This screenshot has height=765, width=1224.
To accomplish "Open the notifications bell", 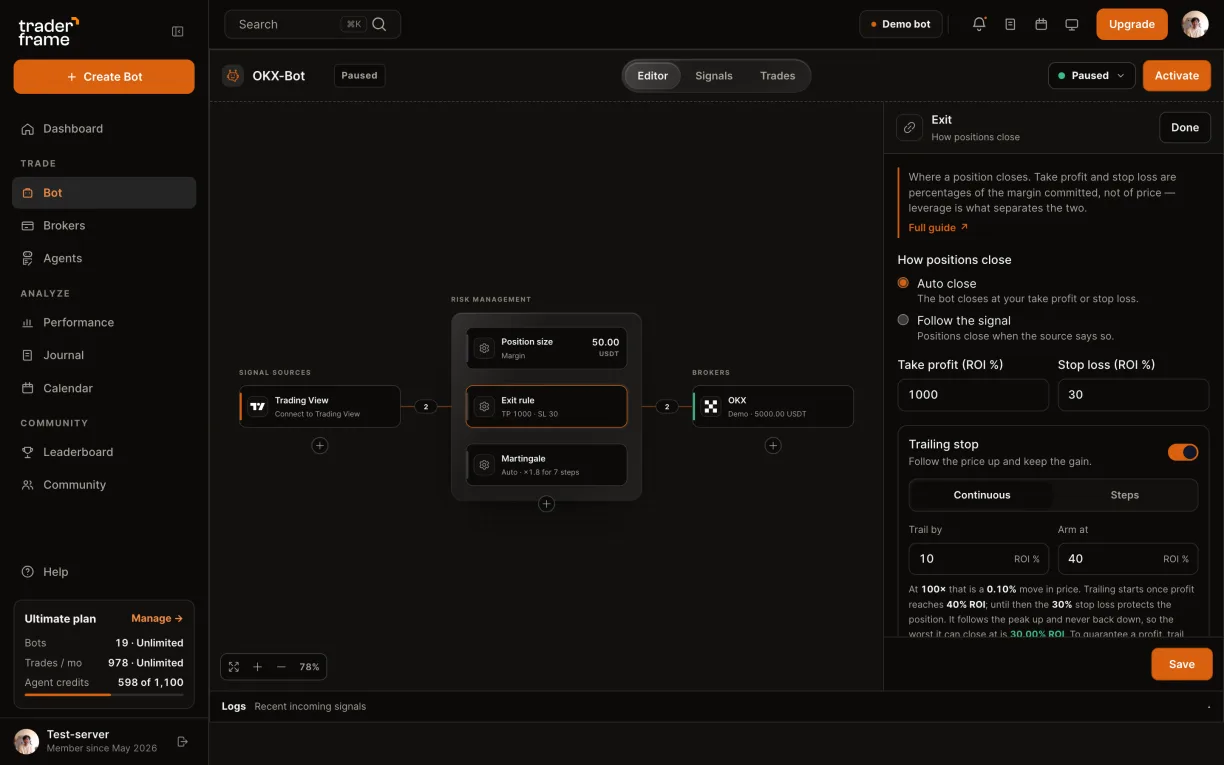I will 979,24.
